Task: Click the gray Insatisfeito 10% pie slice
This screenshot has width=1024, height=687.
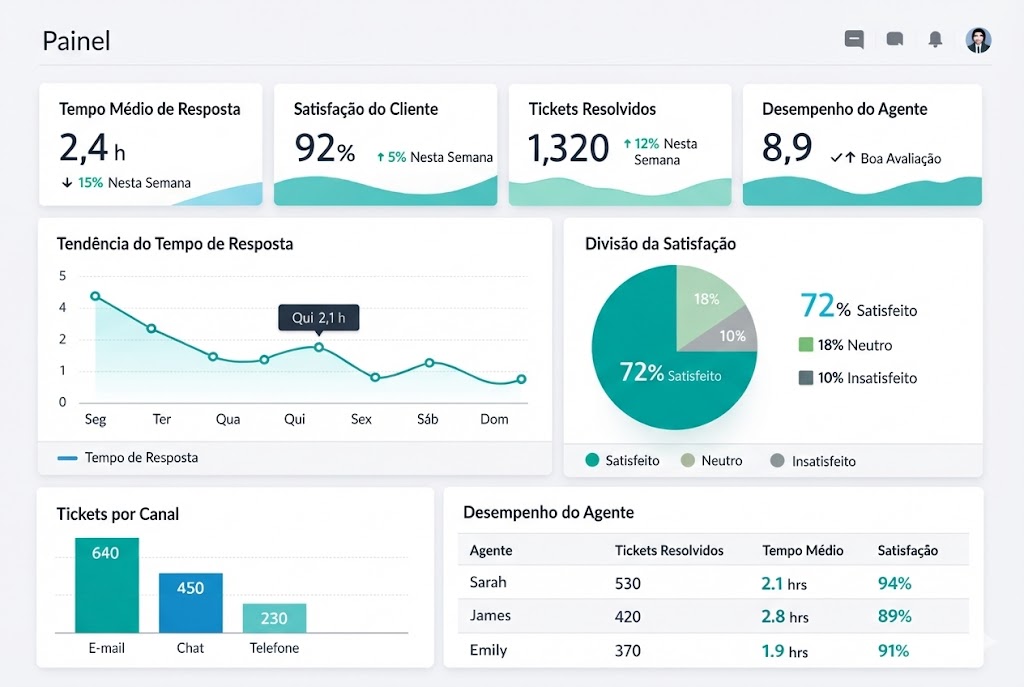Action: pos(735,334)
